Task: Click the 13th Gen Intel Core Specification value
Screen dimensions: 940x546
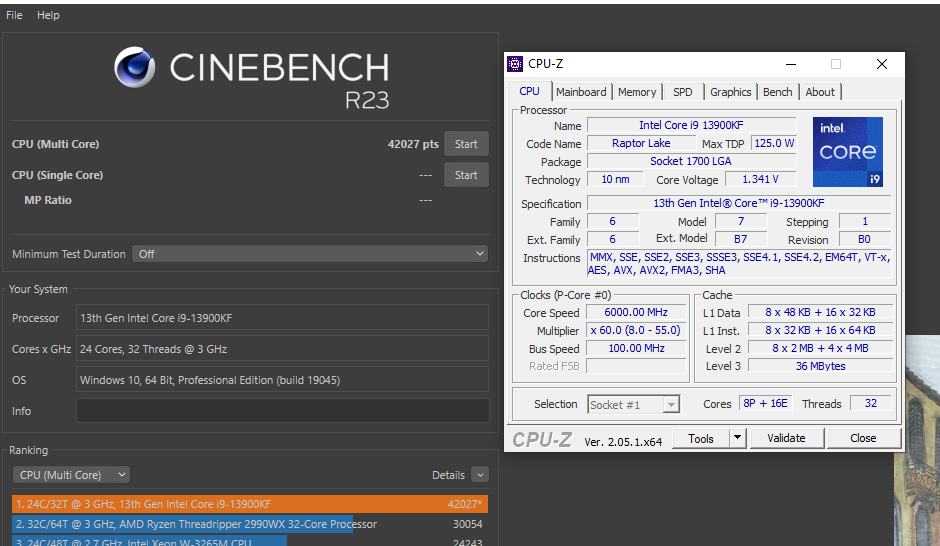Action: click(739, 203)
